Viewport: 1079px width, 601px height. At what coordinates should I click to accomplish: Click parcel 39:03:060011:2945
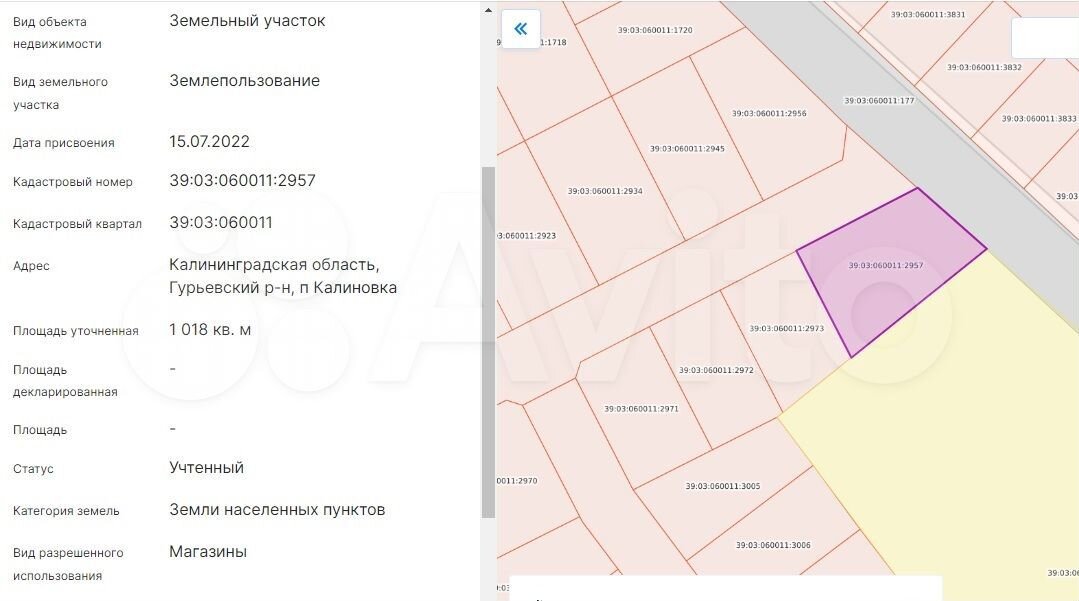pyautogui.click(x=687, y=148)
